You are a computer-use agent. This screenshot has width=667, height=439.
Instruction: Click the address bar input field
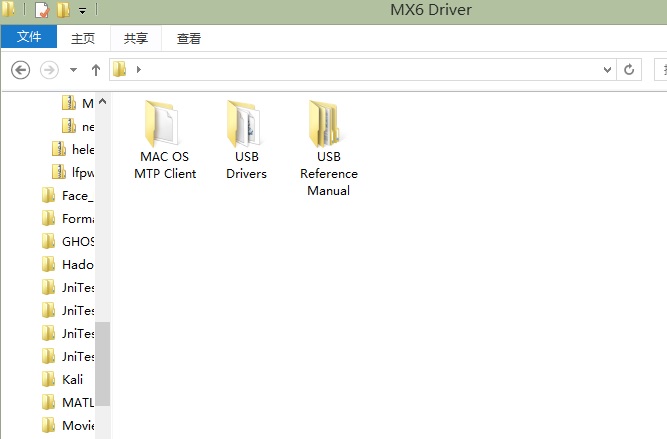click(362, 70)
